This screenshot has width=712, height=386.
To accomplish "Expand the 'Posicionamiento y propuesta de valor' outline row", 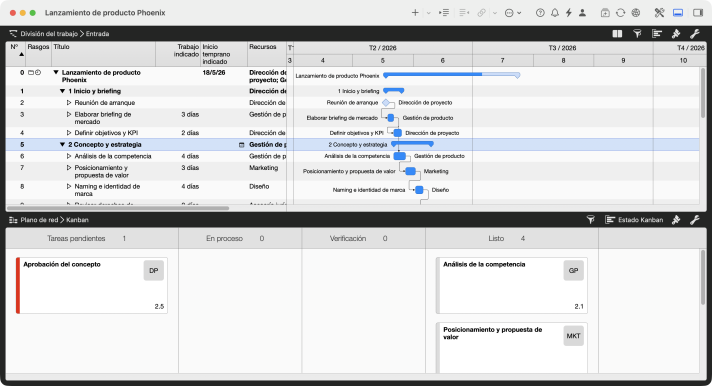I will tap(69, 168).
